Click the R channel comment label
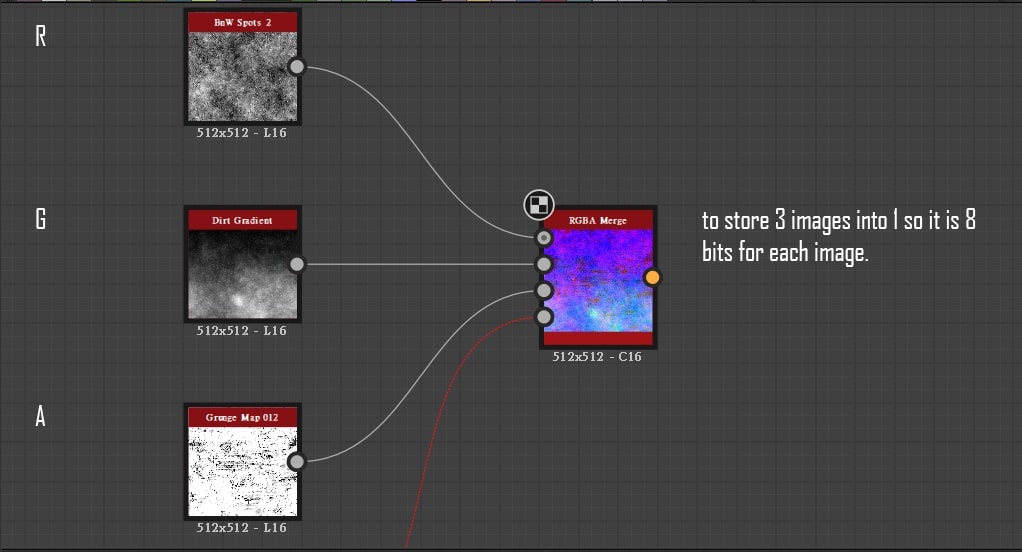 40,36
